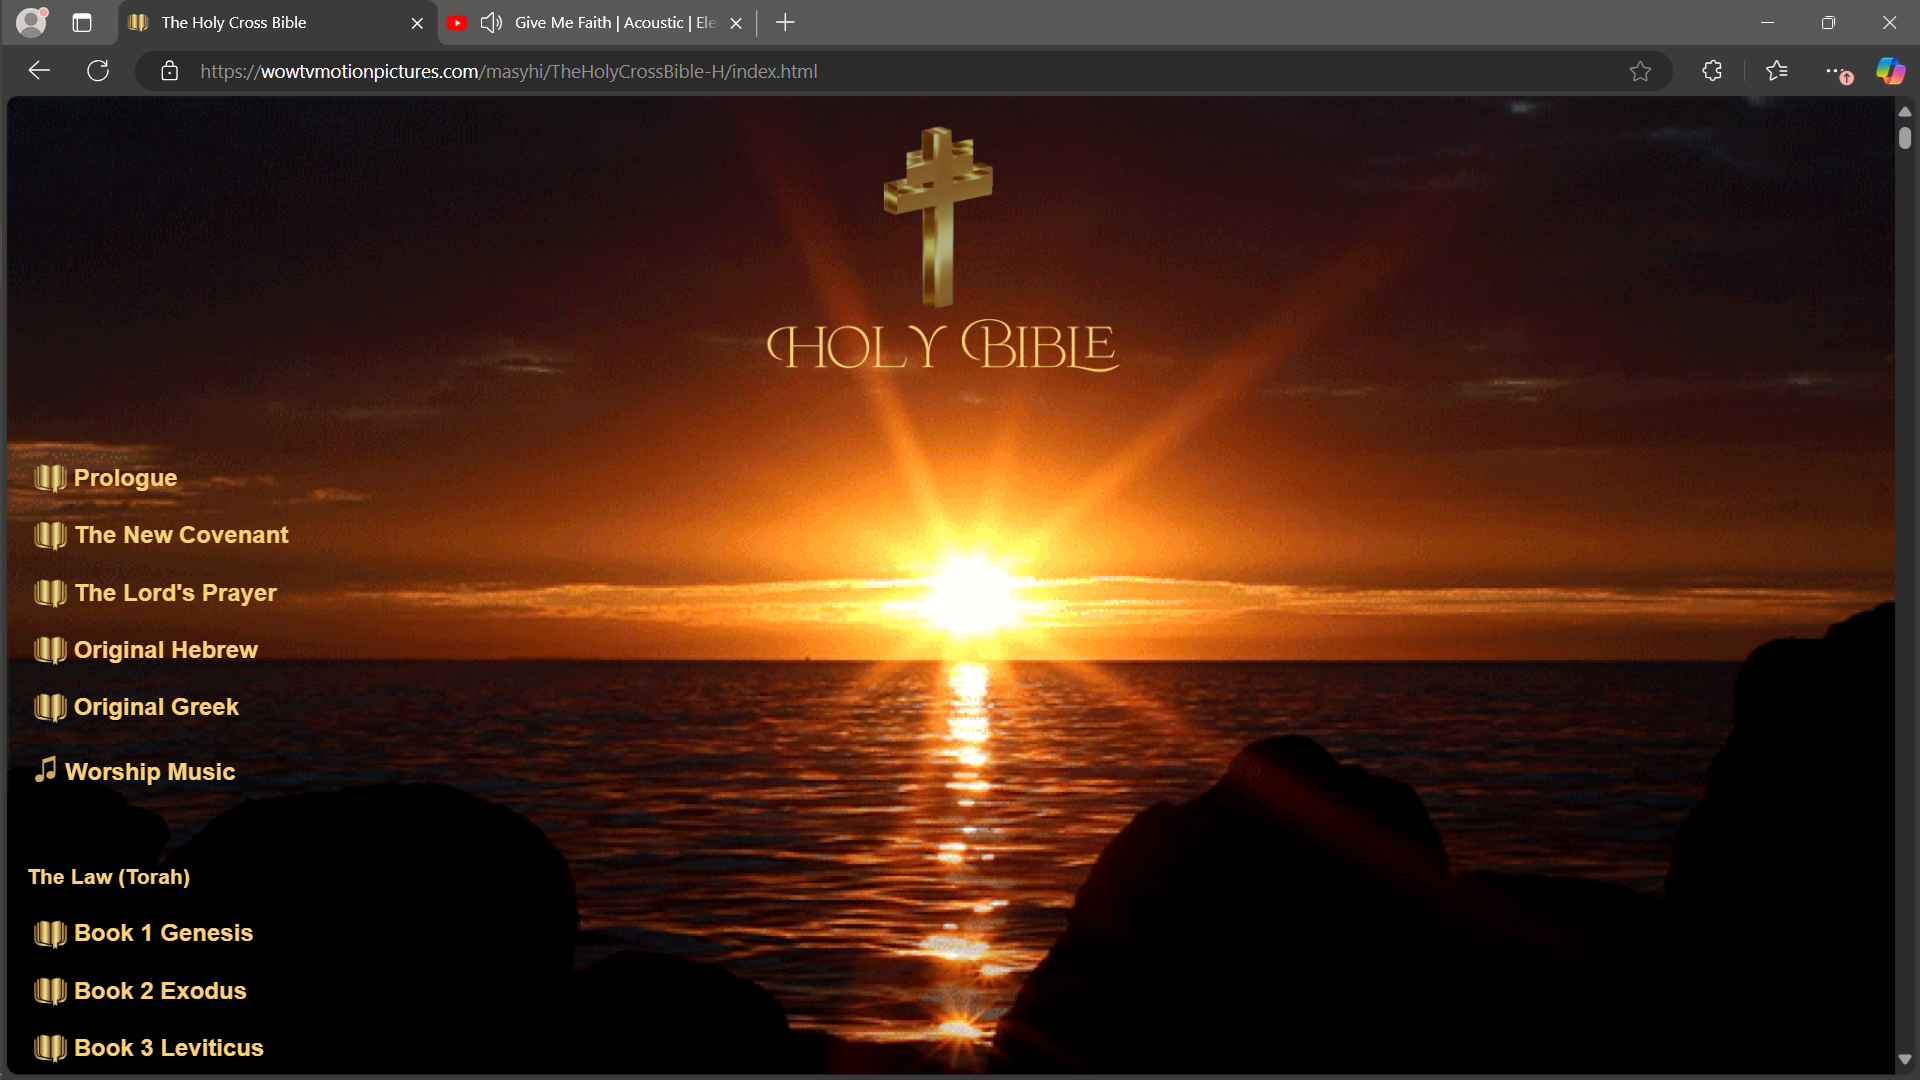
Task: Mute the Give Me Faith tab audio
Action: pos(490,22)
